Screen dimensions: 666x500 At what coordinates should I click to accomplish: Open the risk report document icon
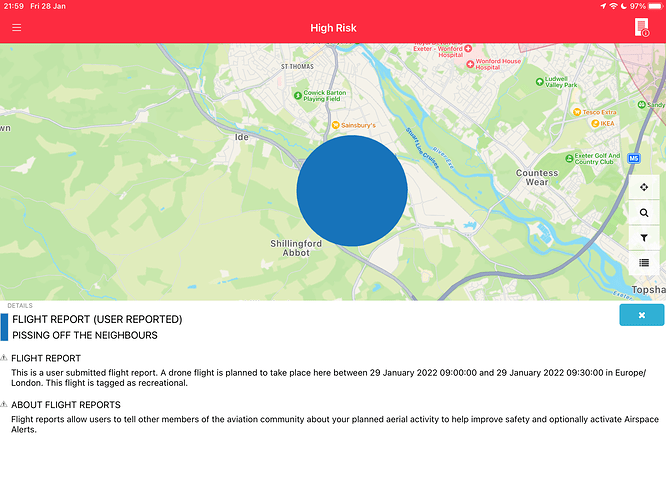pyautogui.click(x=642, y=27)
